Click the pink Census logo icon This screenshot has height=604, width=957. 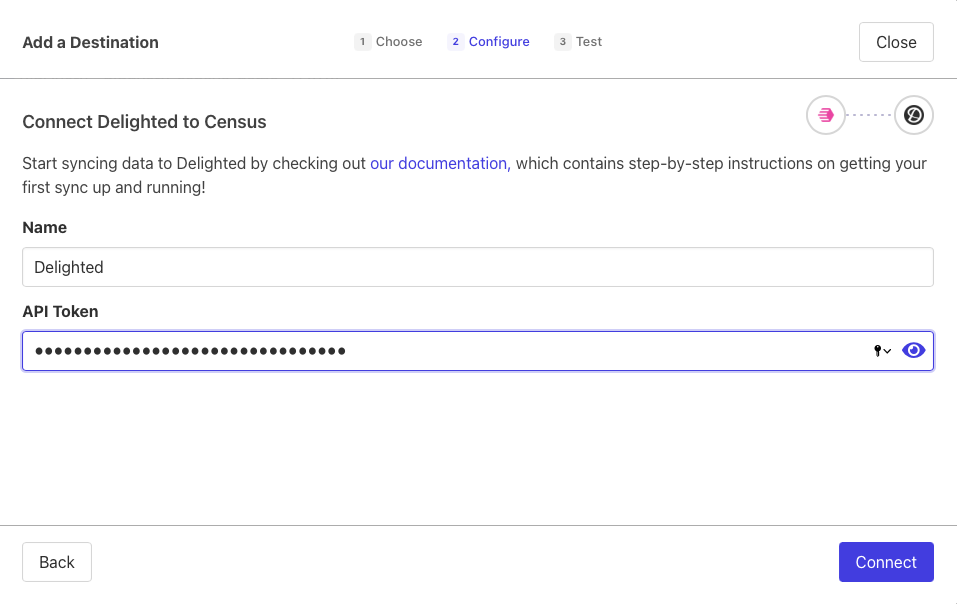pyautogui.click(x=826, y=115)
